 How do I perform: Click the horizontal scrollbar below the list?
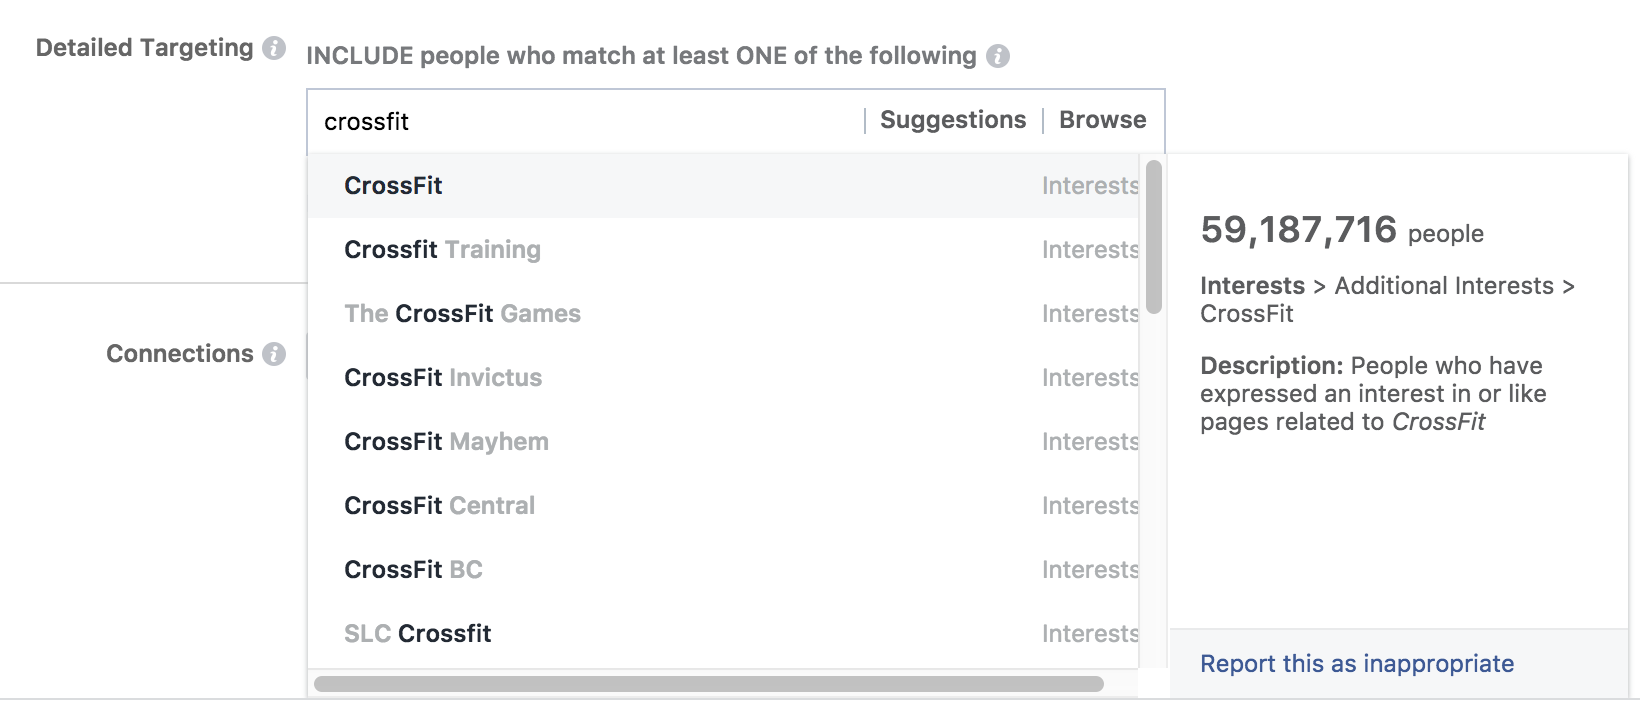710,685
